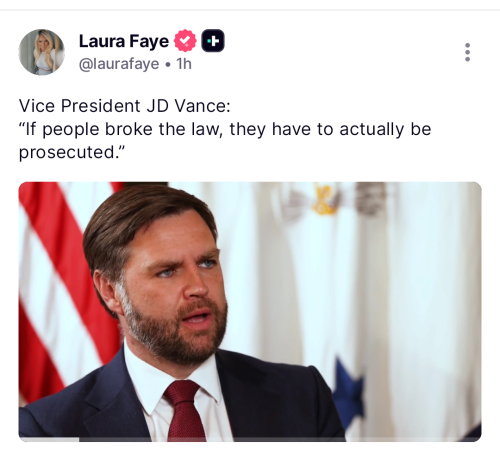This screenshot has width=500, height=461.
Task: Open post via 1h timestamp
Action: point(184,64)
